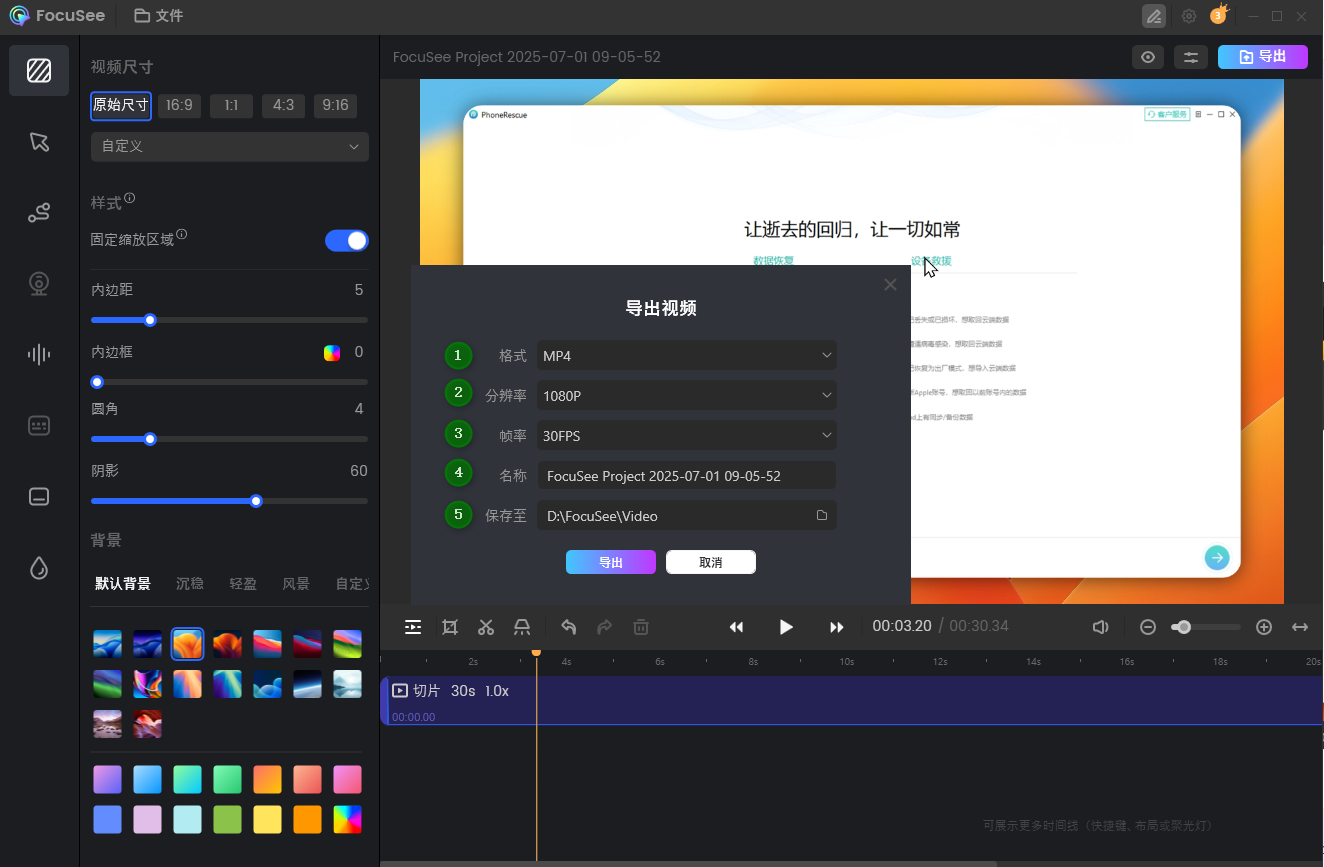The width and height of the screenshot is (1324, 867).
Task: Click the notification badge icon
Action: pos(1218,15)
